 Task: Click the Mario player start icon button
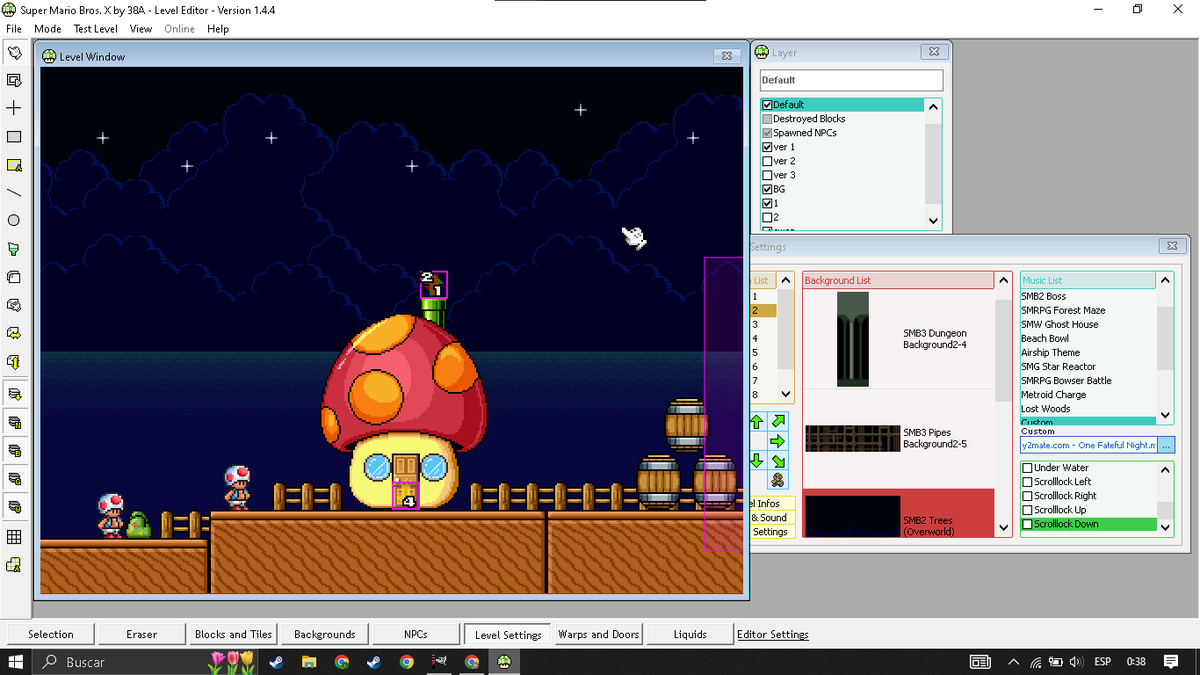777,481
